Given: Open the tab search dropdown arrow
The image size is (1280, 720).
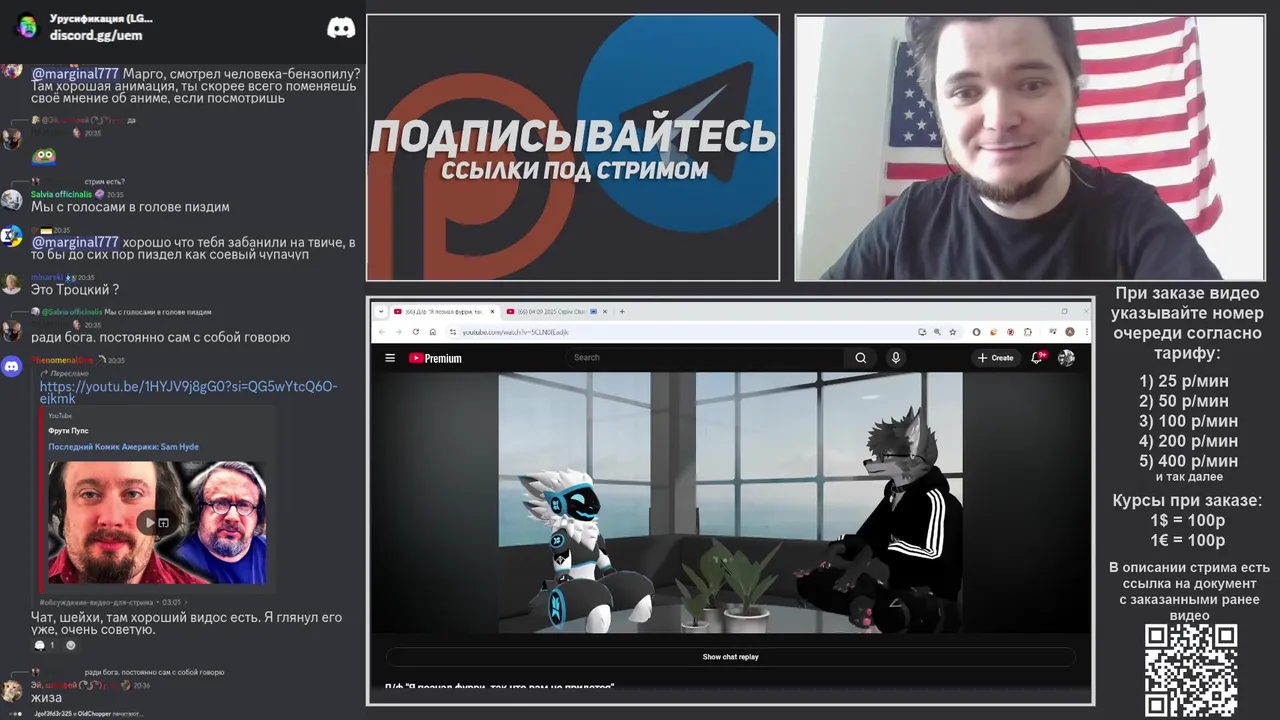Looking at the screenshot, I should (381, 311).
